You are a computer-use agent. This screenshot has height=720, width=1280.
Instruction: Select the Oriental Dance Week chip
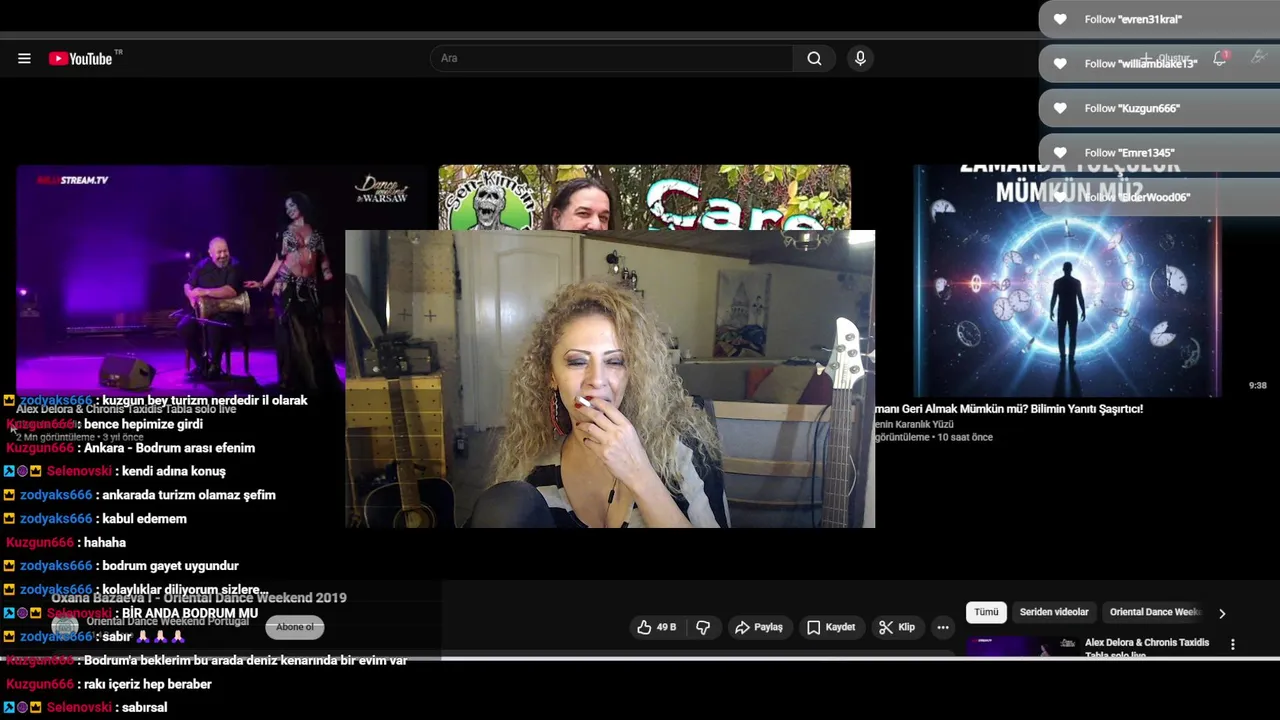(x=1154, y=612)
